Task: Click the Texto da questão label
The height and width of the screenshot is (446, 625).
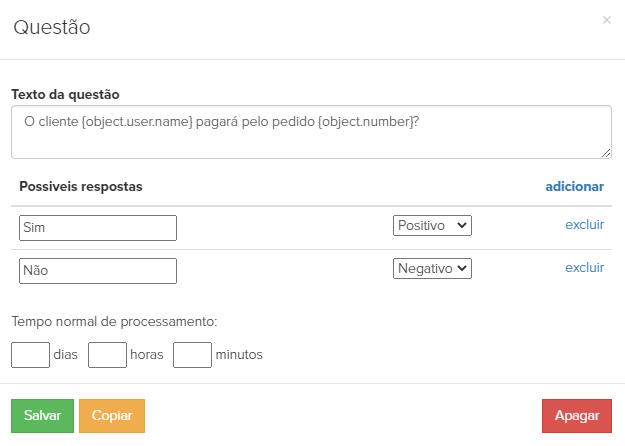Action: (x=65, y=94)
